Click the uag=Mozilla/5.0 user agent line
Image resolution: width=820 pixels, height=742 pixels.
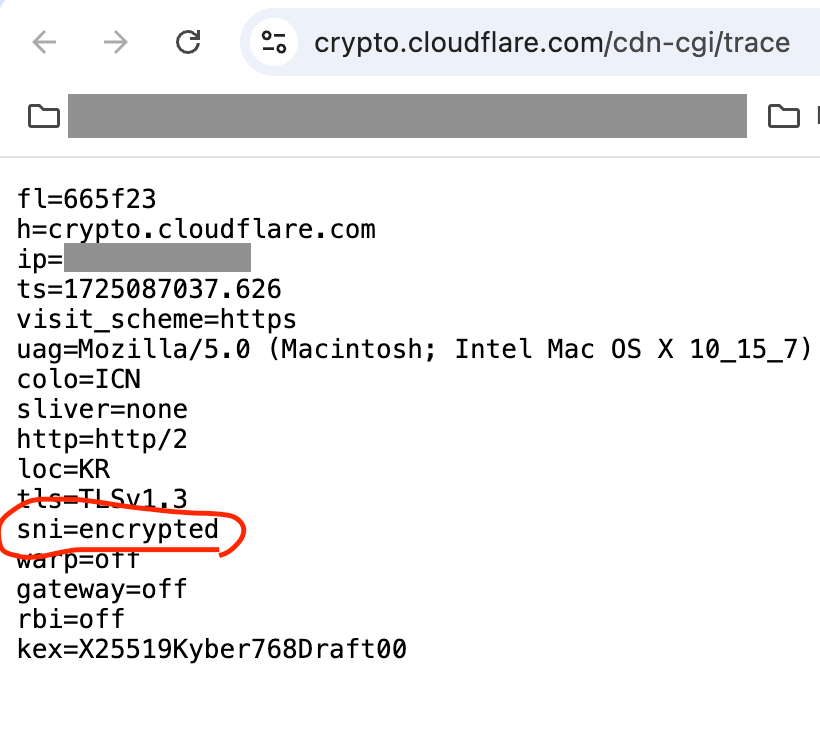[x=413, y=350]
